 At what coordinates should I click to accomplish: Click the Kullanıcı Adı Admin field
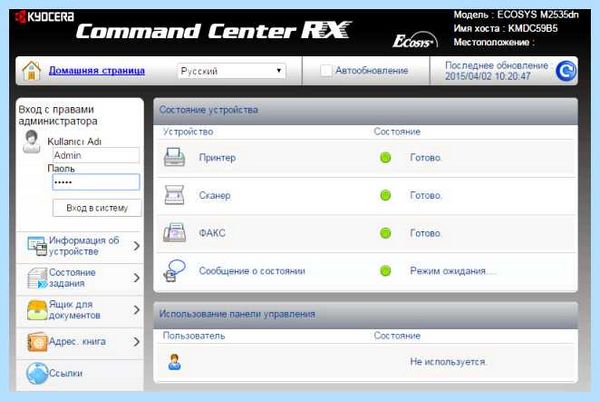96,155
